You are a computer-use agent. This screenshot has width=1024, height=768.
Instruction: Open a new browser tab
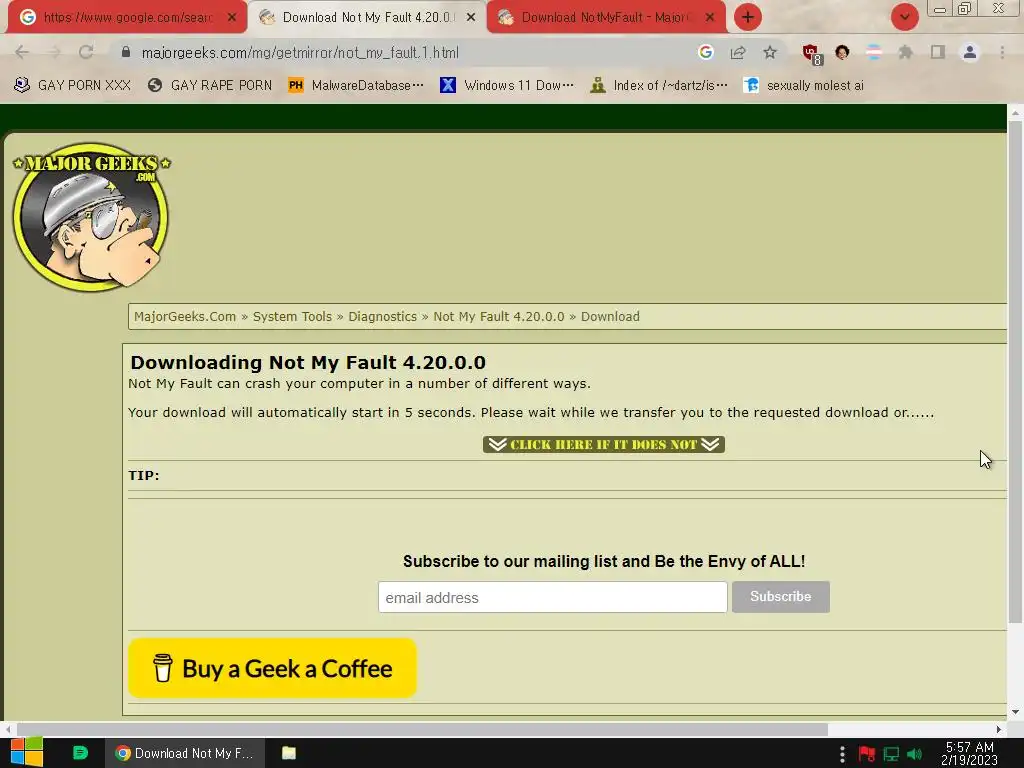pyautogui.click(x=748, y=17)
